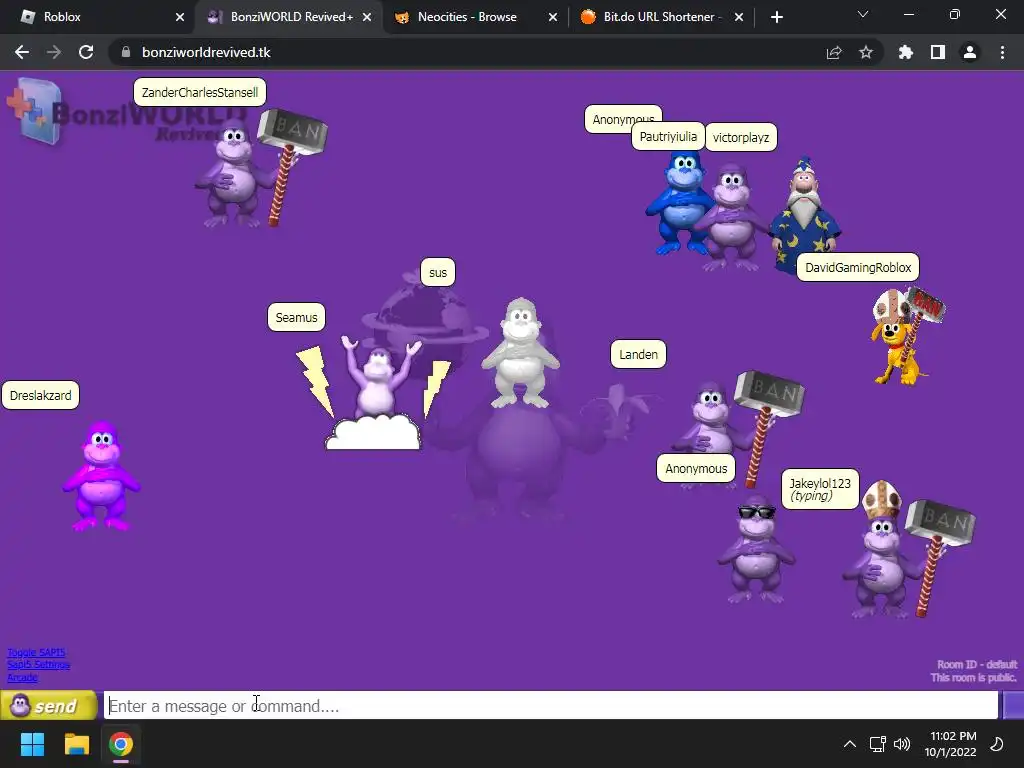Click the Seamus name tag
The height and width of the screenshot is (768, 1024).
(296, 317)
